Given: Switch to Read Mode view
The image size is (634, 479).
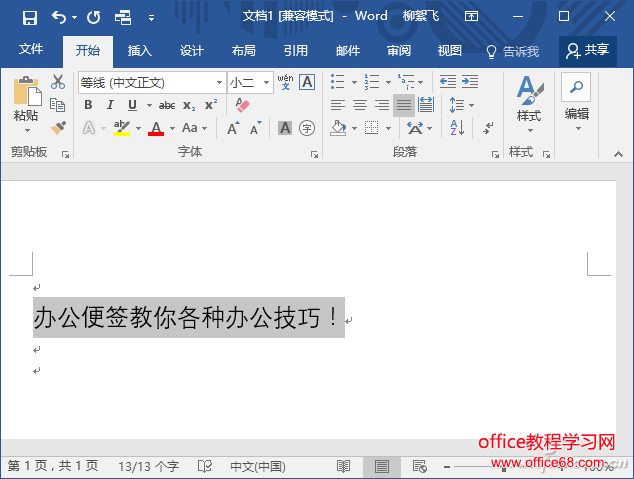Looking at the screenshot, I should [343, 466].
